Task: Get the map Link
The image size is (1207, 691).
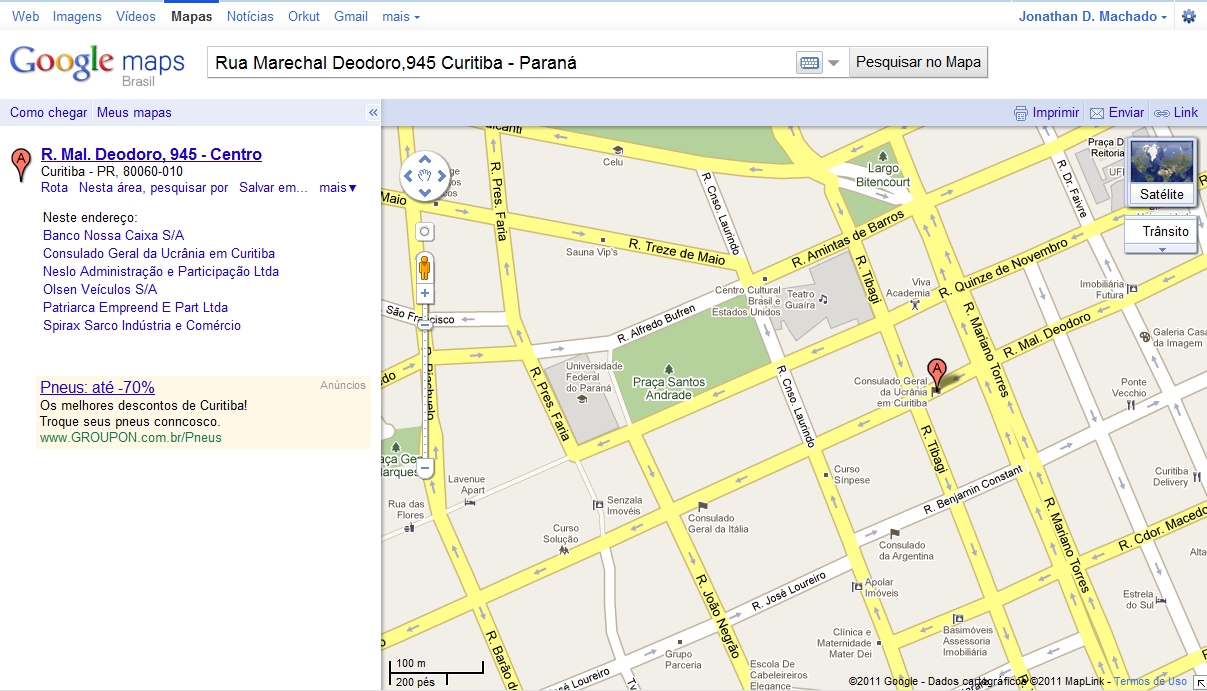Action: click(x=1176, y=113)
